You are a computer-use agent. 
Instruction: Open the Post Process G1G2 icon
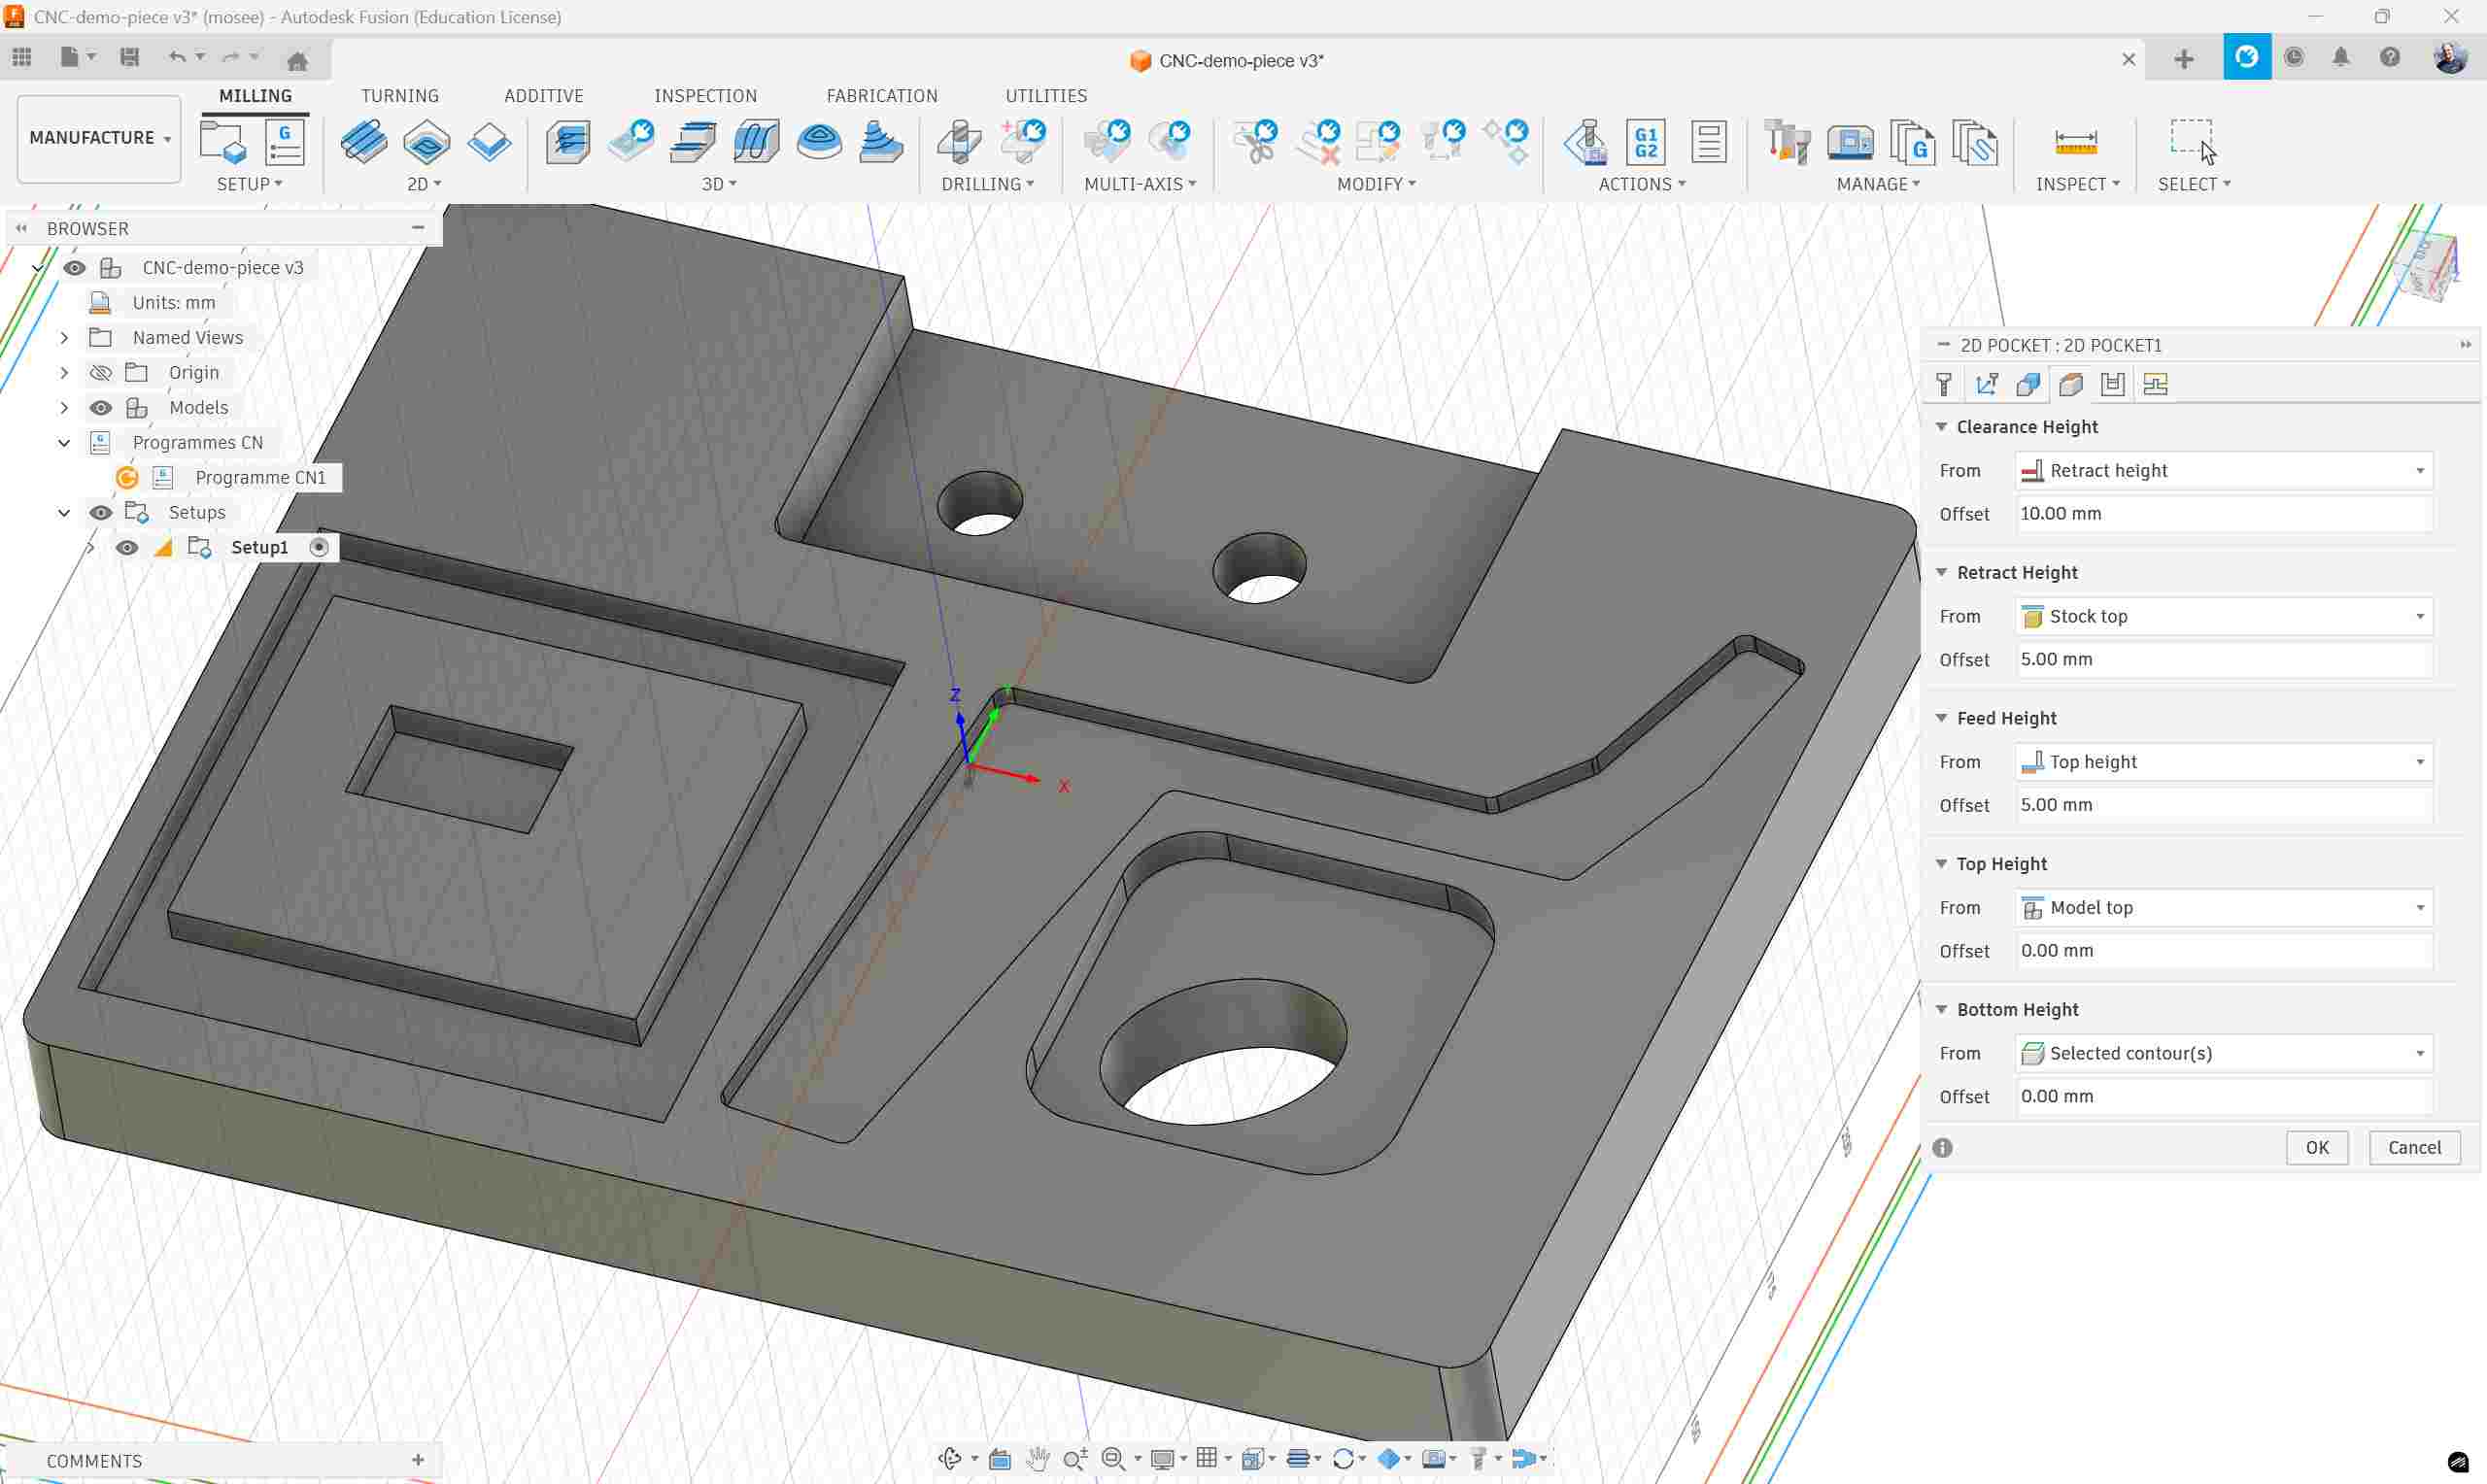pyautogui.click(x=1646, y=142)
